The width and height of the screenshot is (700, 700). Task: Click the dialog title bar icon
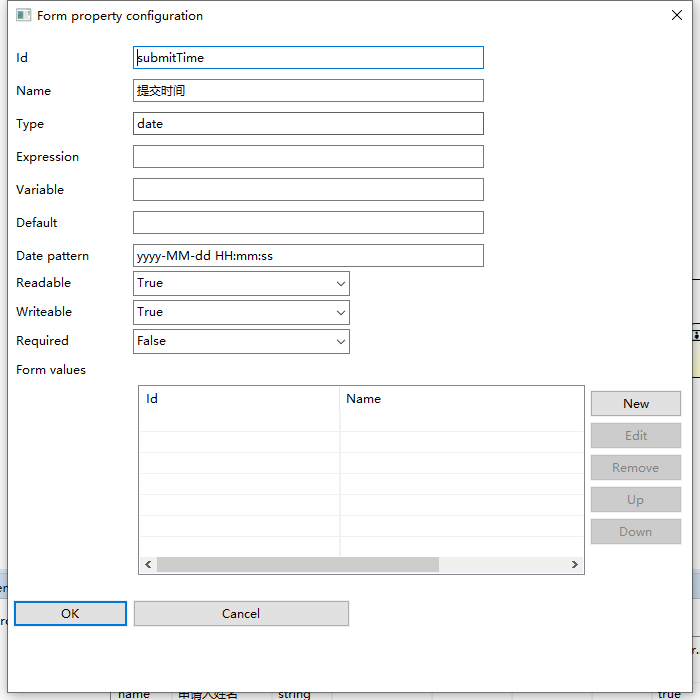(23, 16)
